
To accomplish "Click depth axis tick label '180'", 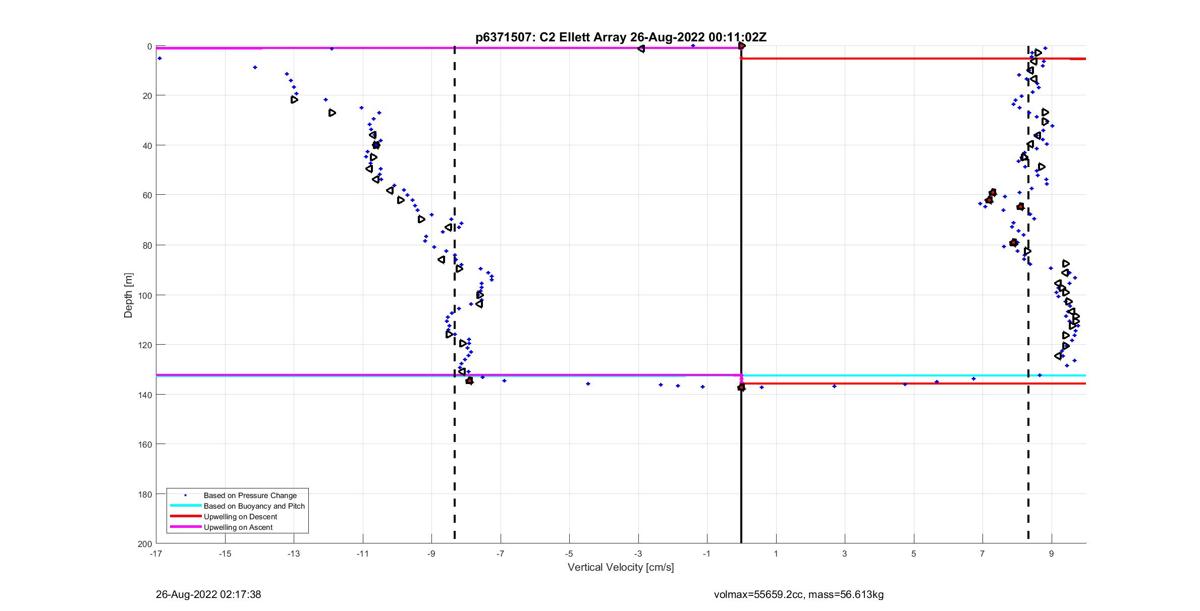I will click(144, 494).
